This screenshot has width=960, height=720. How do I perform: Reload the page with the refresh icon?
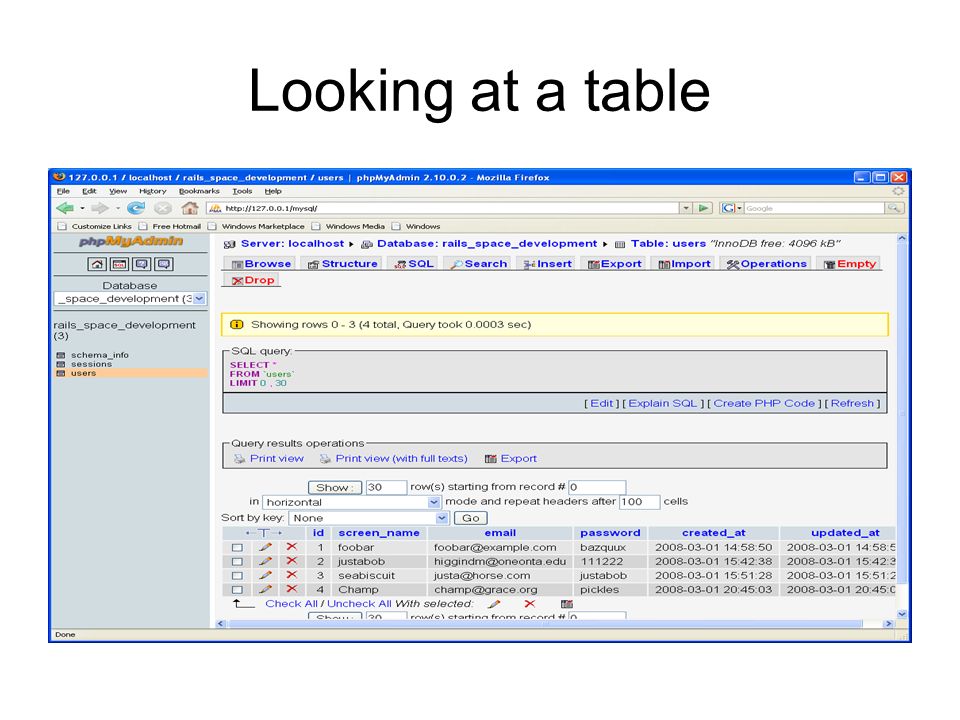(136, 208)
